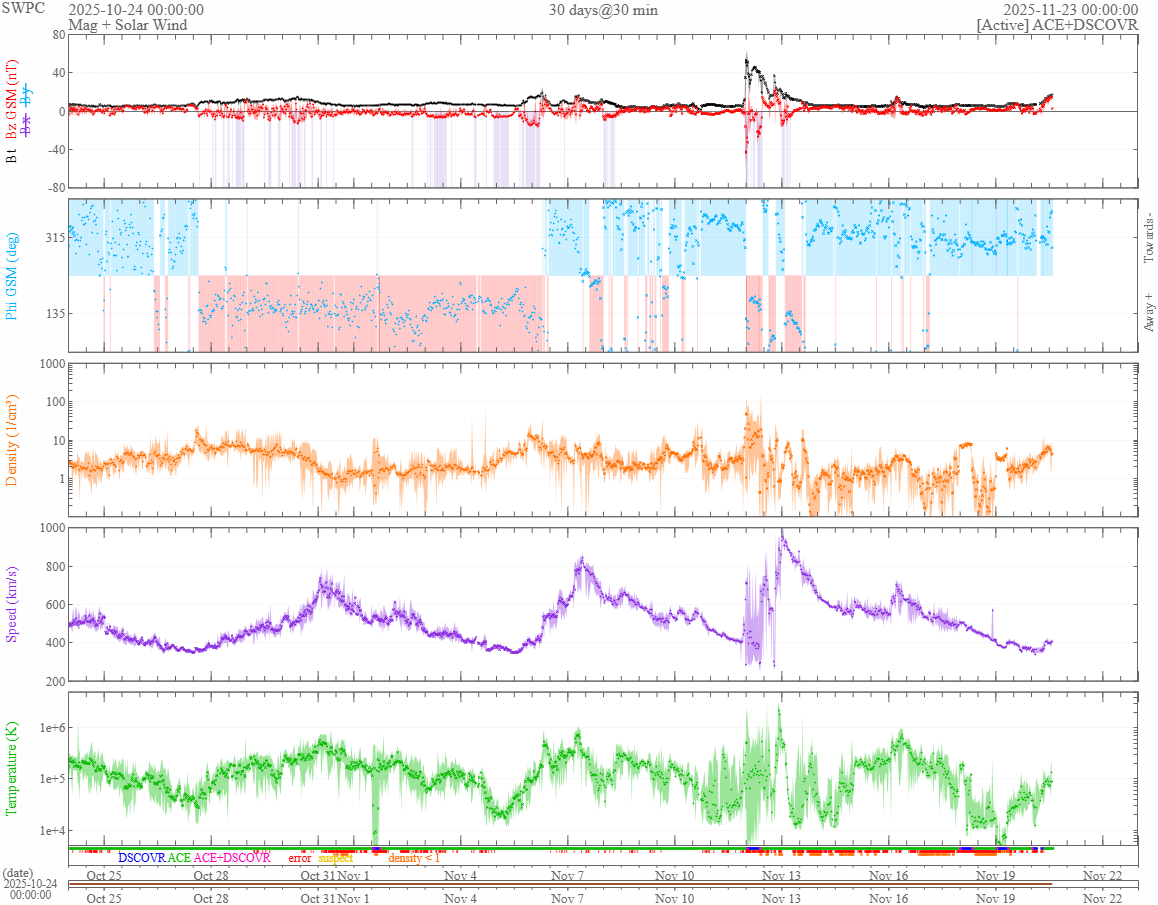Click the red 'Bz GSM (nT)' axis label

coord(11,100)
